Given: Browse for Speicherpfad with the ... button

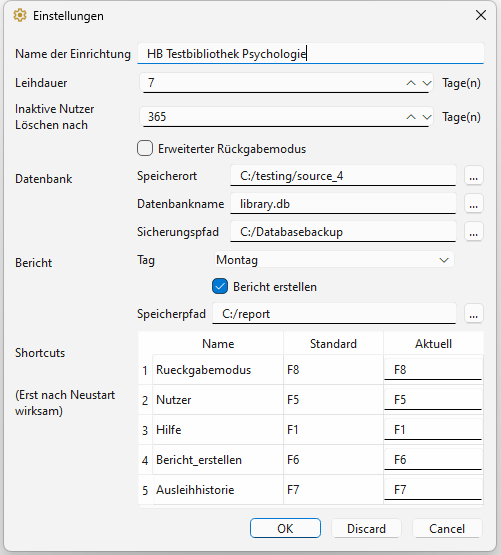Looking at the screenshot, I should [474, 314].
